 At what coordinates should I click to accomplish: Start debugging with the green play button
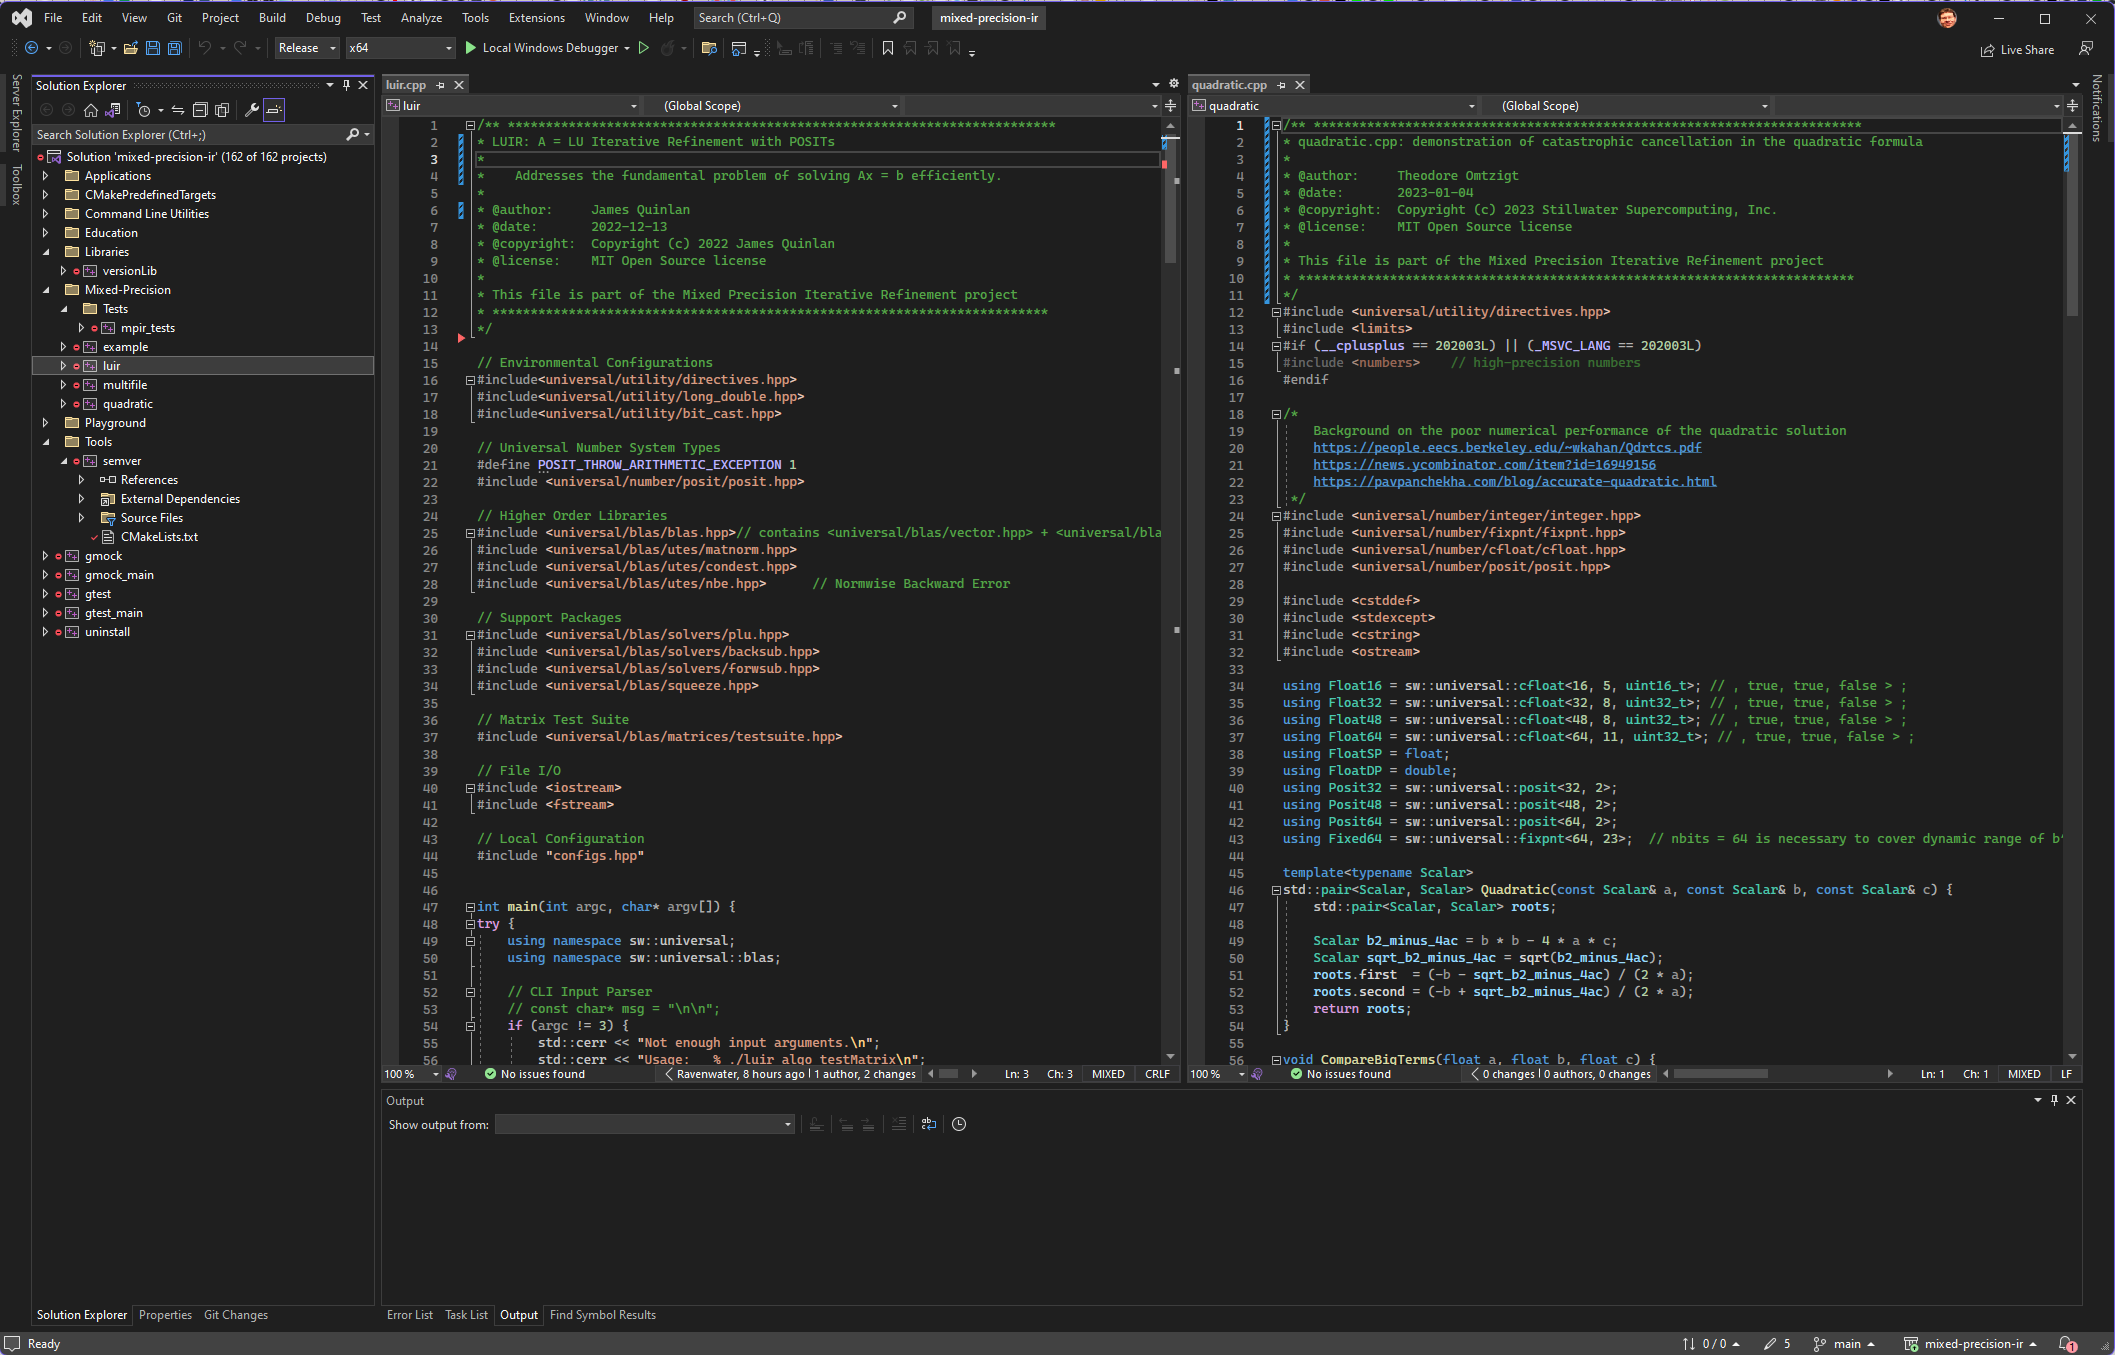(471, 48)
